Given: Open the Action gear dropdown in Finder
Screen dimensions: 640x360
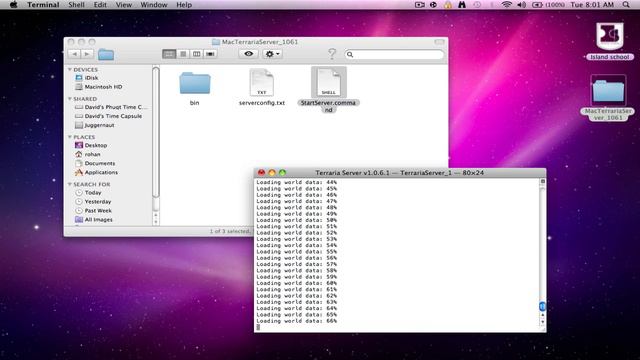Looking at the screenshot, I should click(272, 54).
